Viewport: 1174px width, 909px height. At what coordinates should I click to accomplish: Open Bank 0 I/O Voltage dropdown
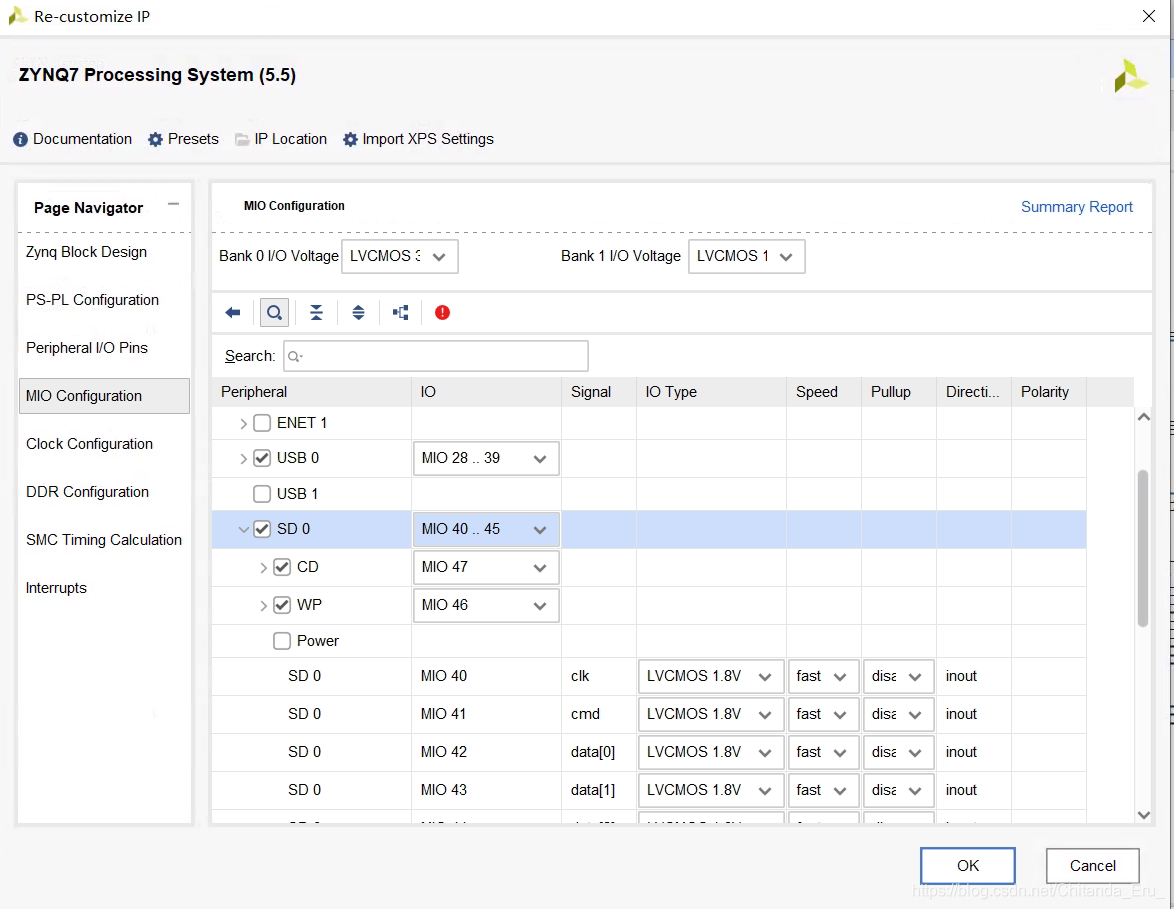tap(400, 256)
